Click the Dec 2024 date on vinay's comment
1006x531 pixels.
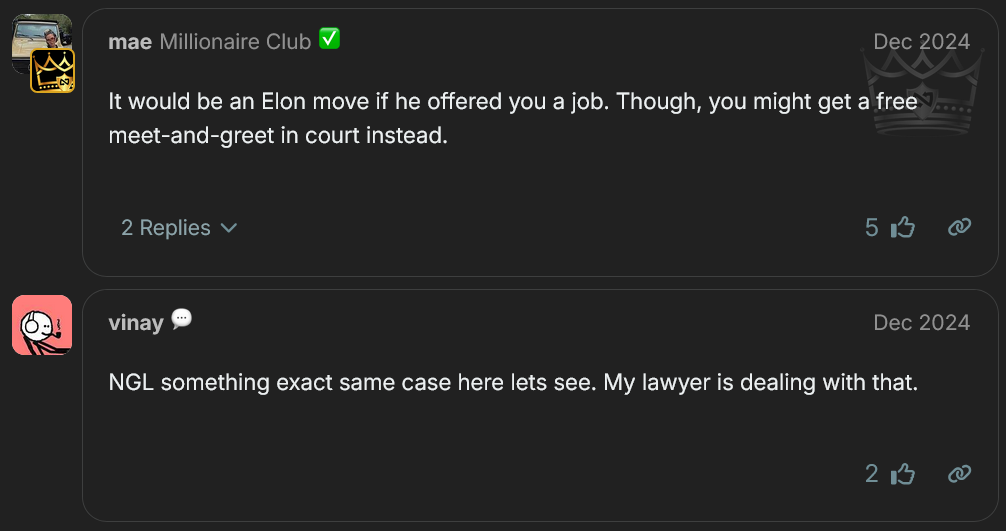pos(921,322)
